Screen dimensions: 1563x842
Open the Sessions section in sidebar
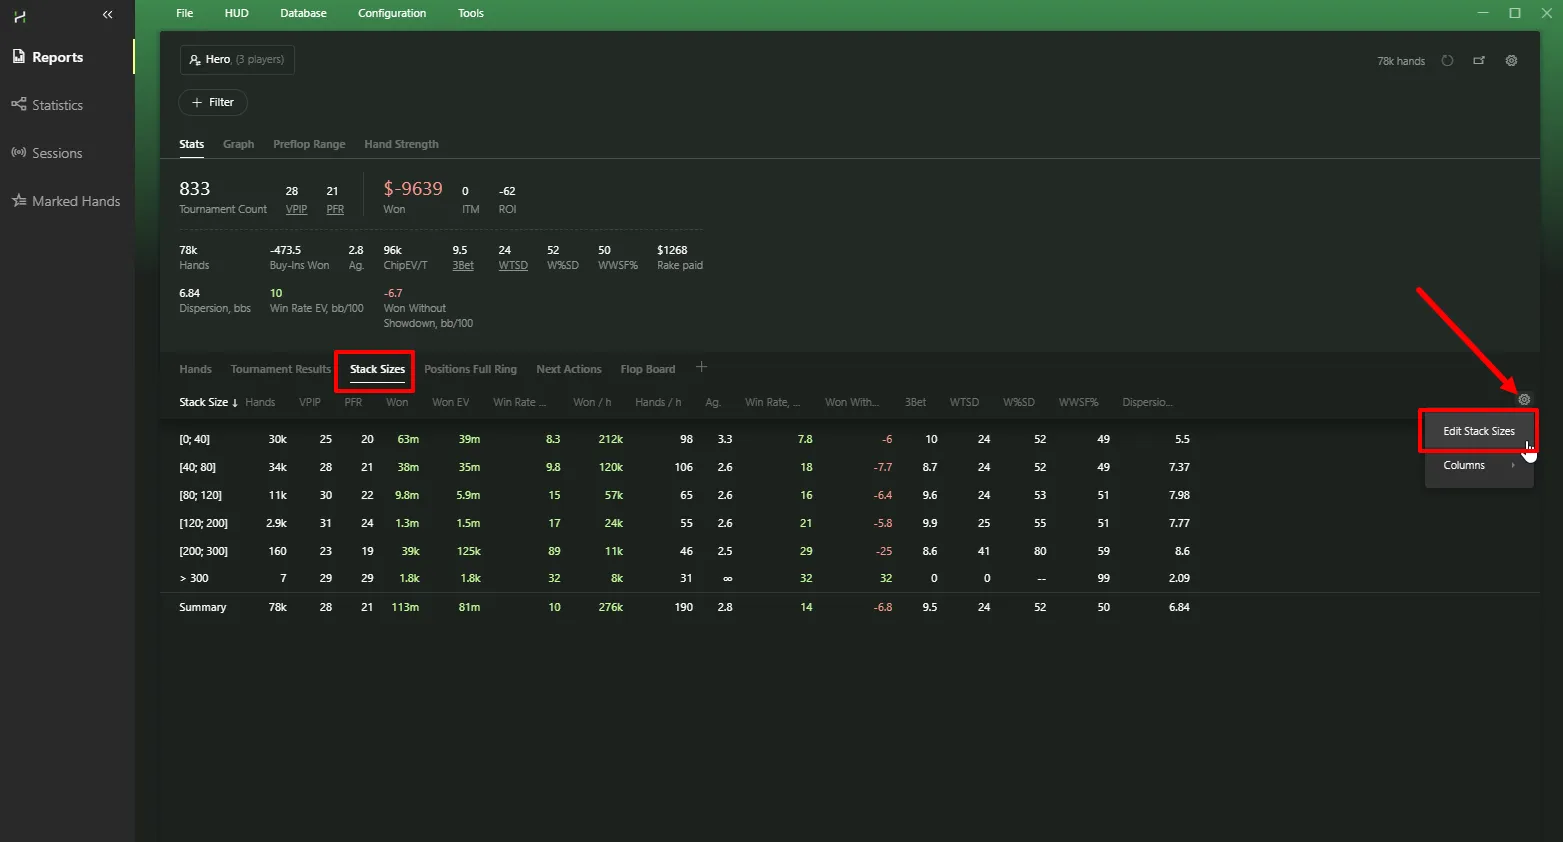[57, 153]
